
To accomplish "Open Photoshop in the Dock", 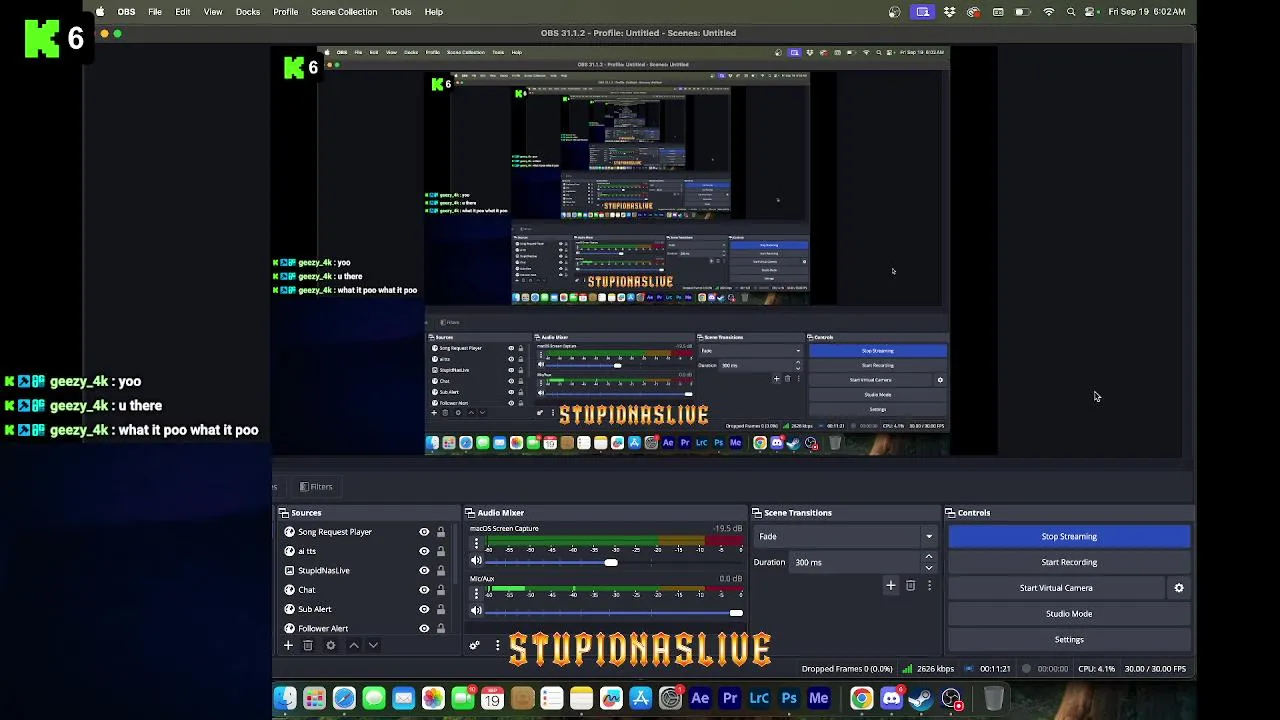I will 789,699.
